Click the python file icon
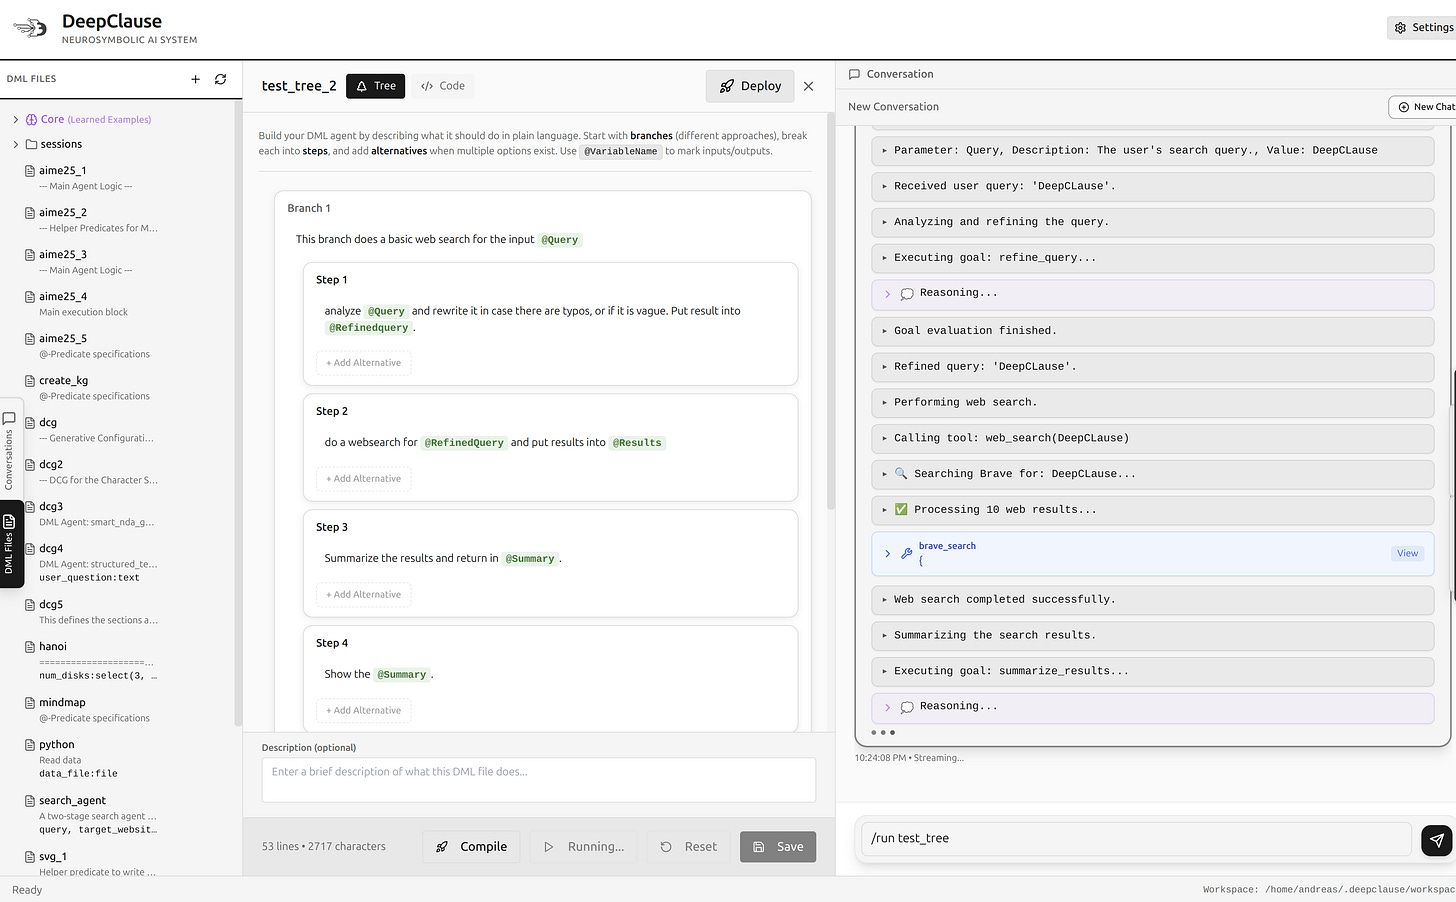The height and width of the screenshot is (902, 1456). click(x=30, y=745)
